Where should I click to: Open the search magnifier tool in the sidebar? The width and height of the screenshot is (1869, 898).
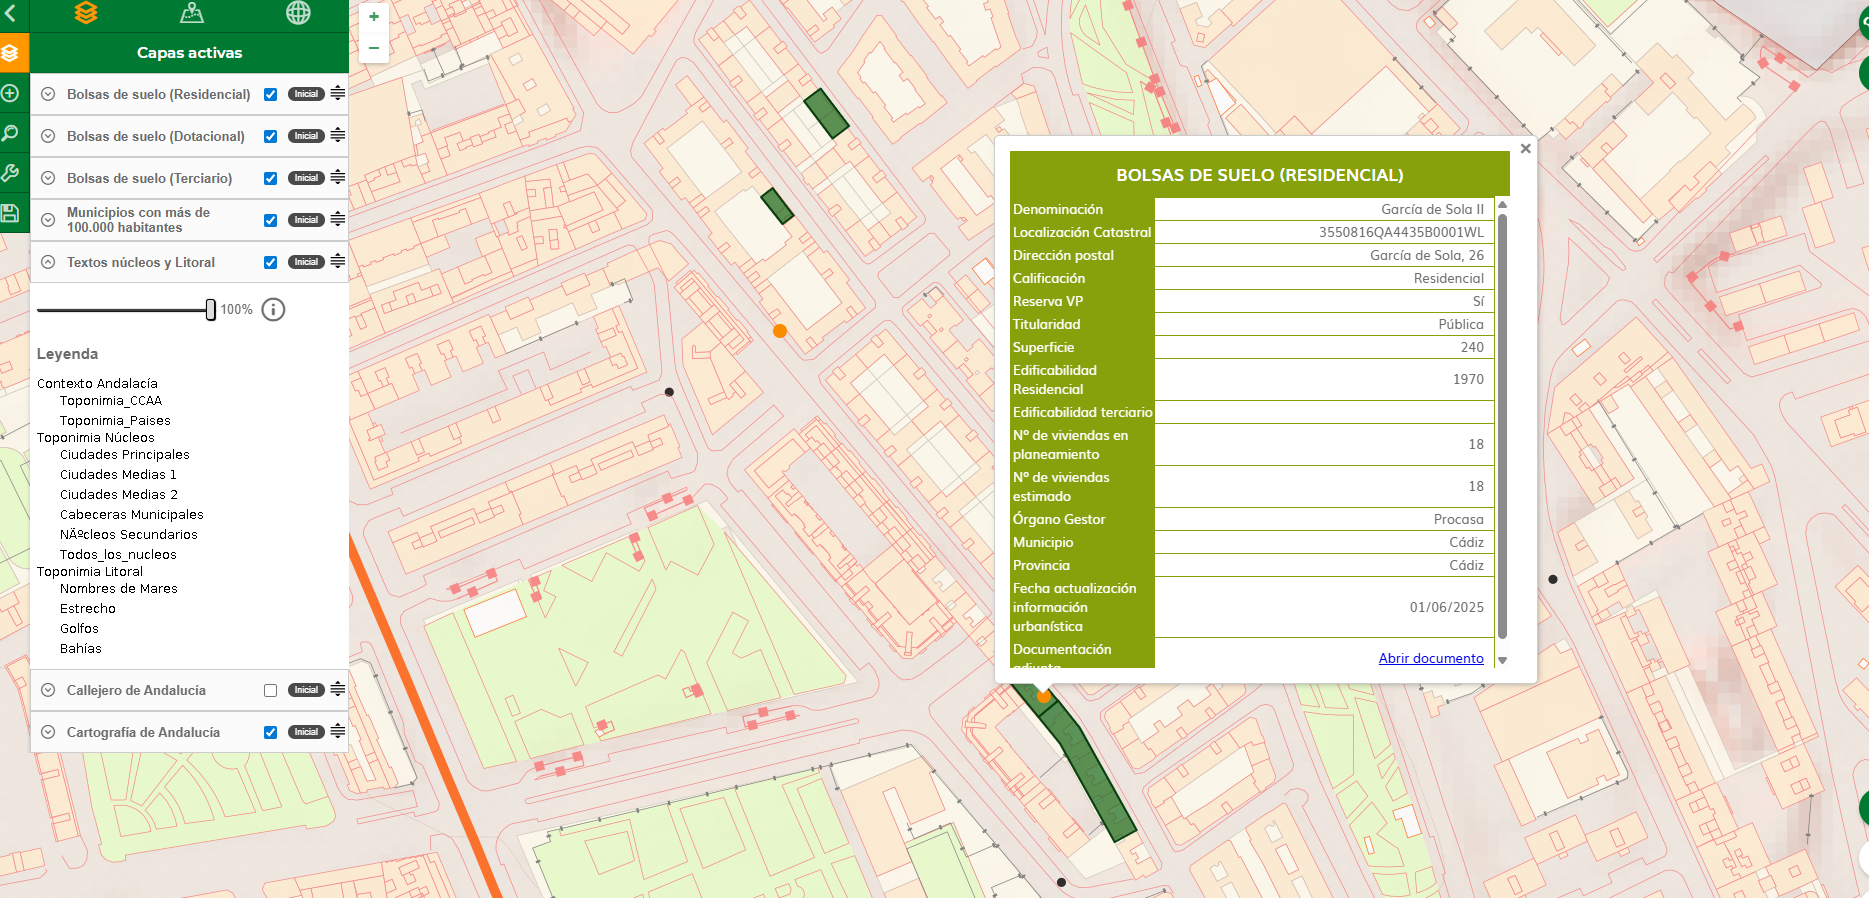(10, 133)
